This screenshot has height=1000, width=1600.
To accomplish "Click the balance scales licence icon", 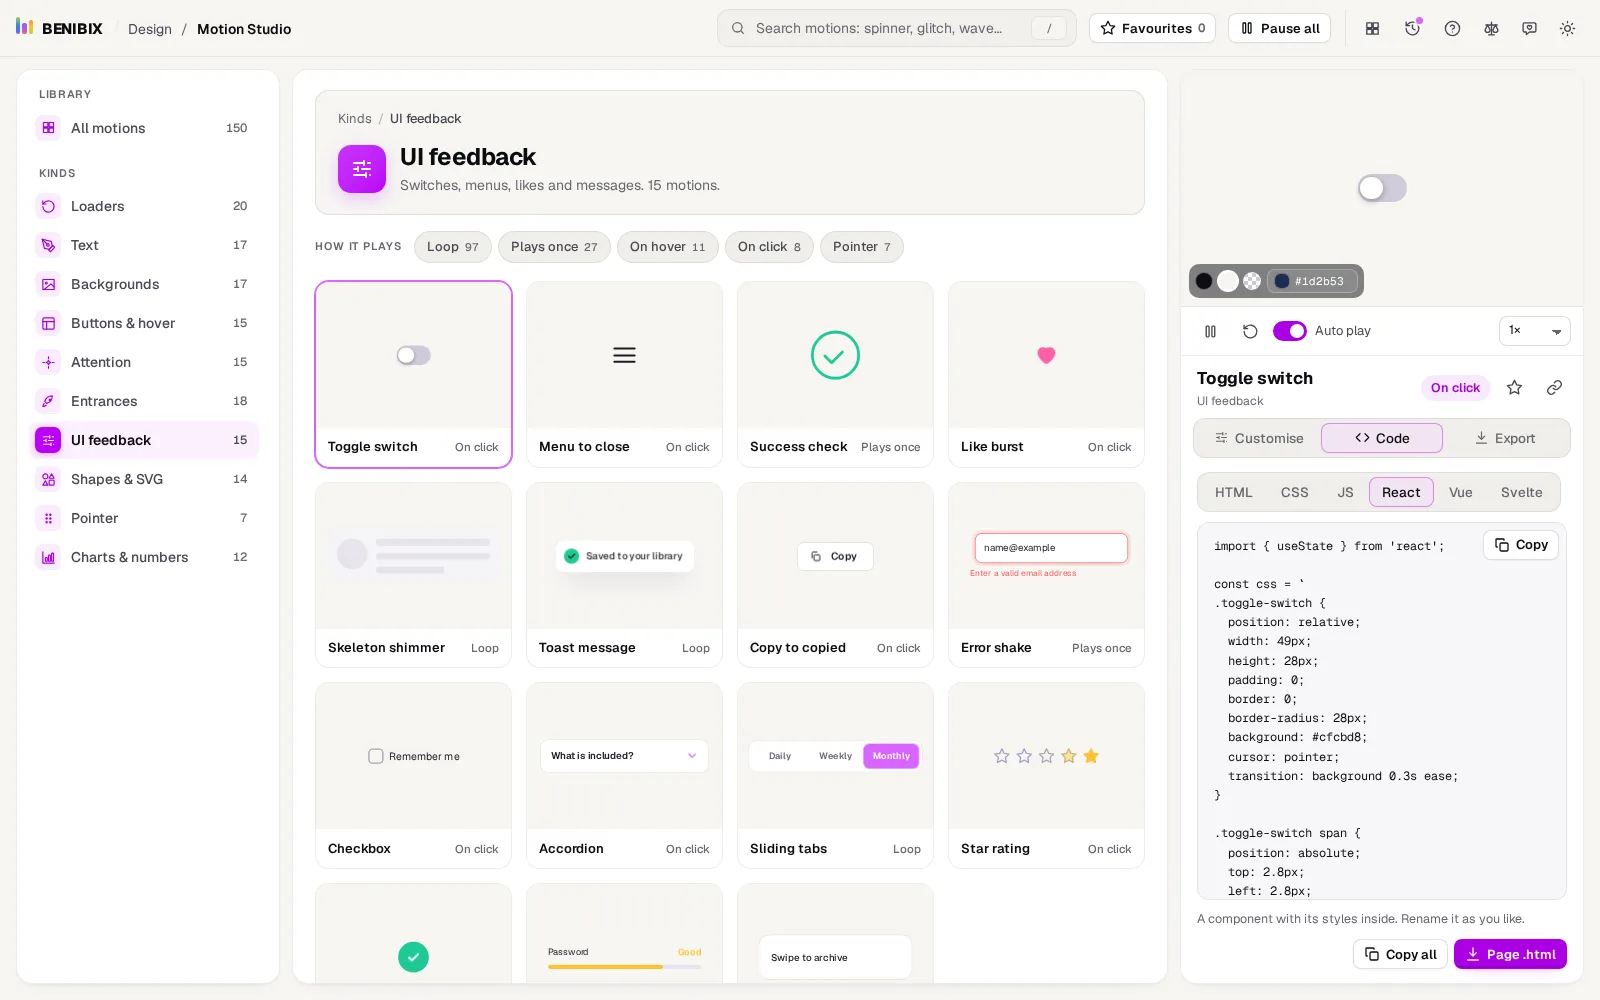I will coord(1491,28).
